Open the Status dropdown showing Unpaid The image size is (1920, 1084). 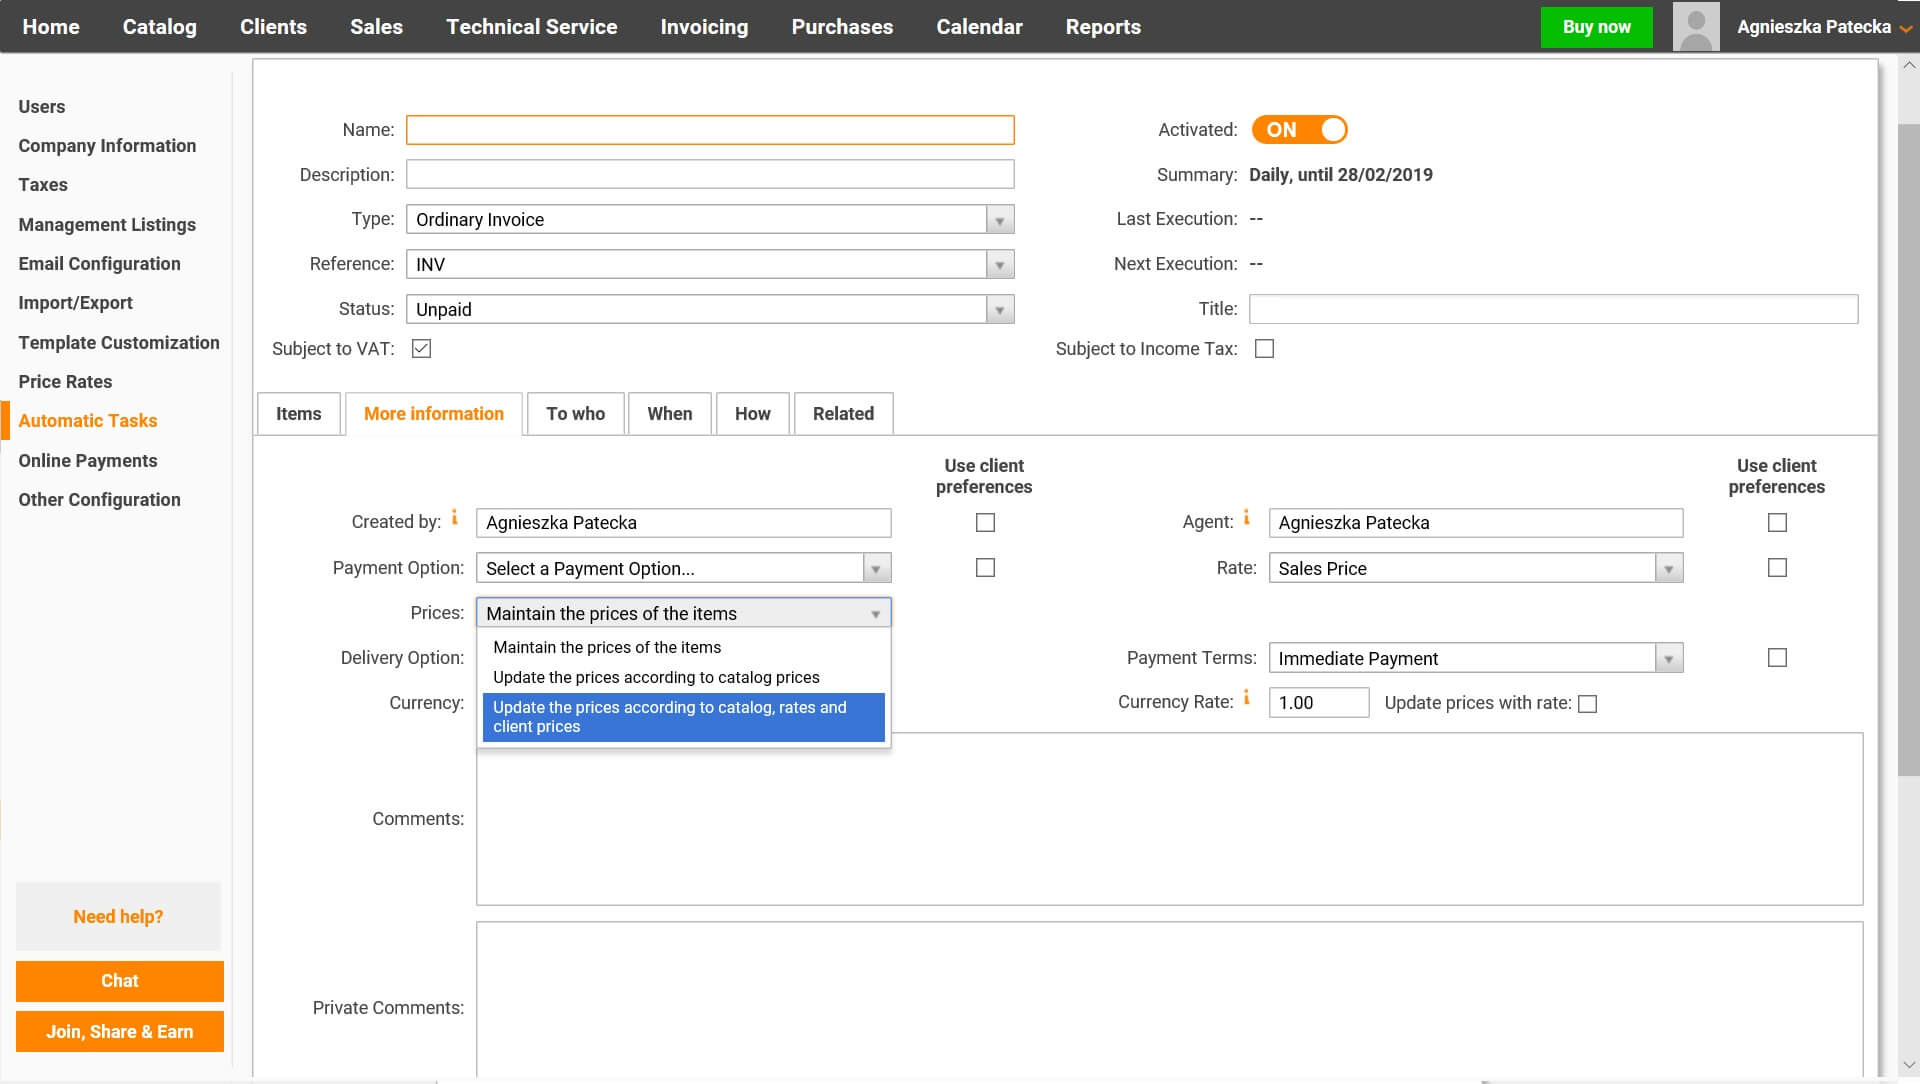[x=710, y=310]
